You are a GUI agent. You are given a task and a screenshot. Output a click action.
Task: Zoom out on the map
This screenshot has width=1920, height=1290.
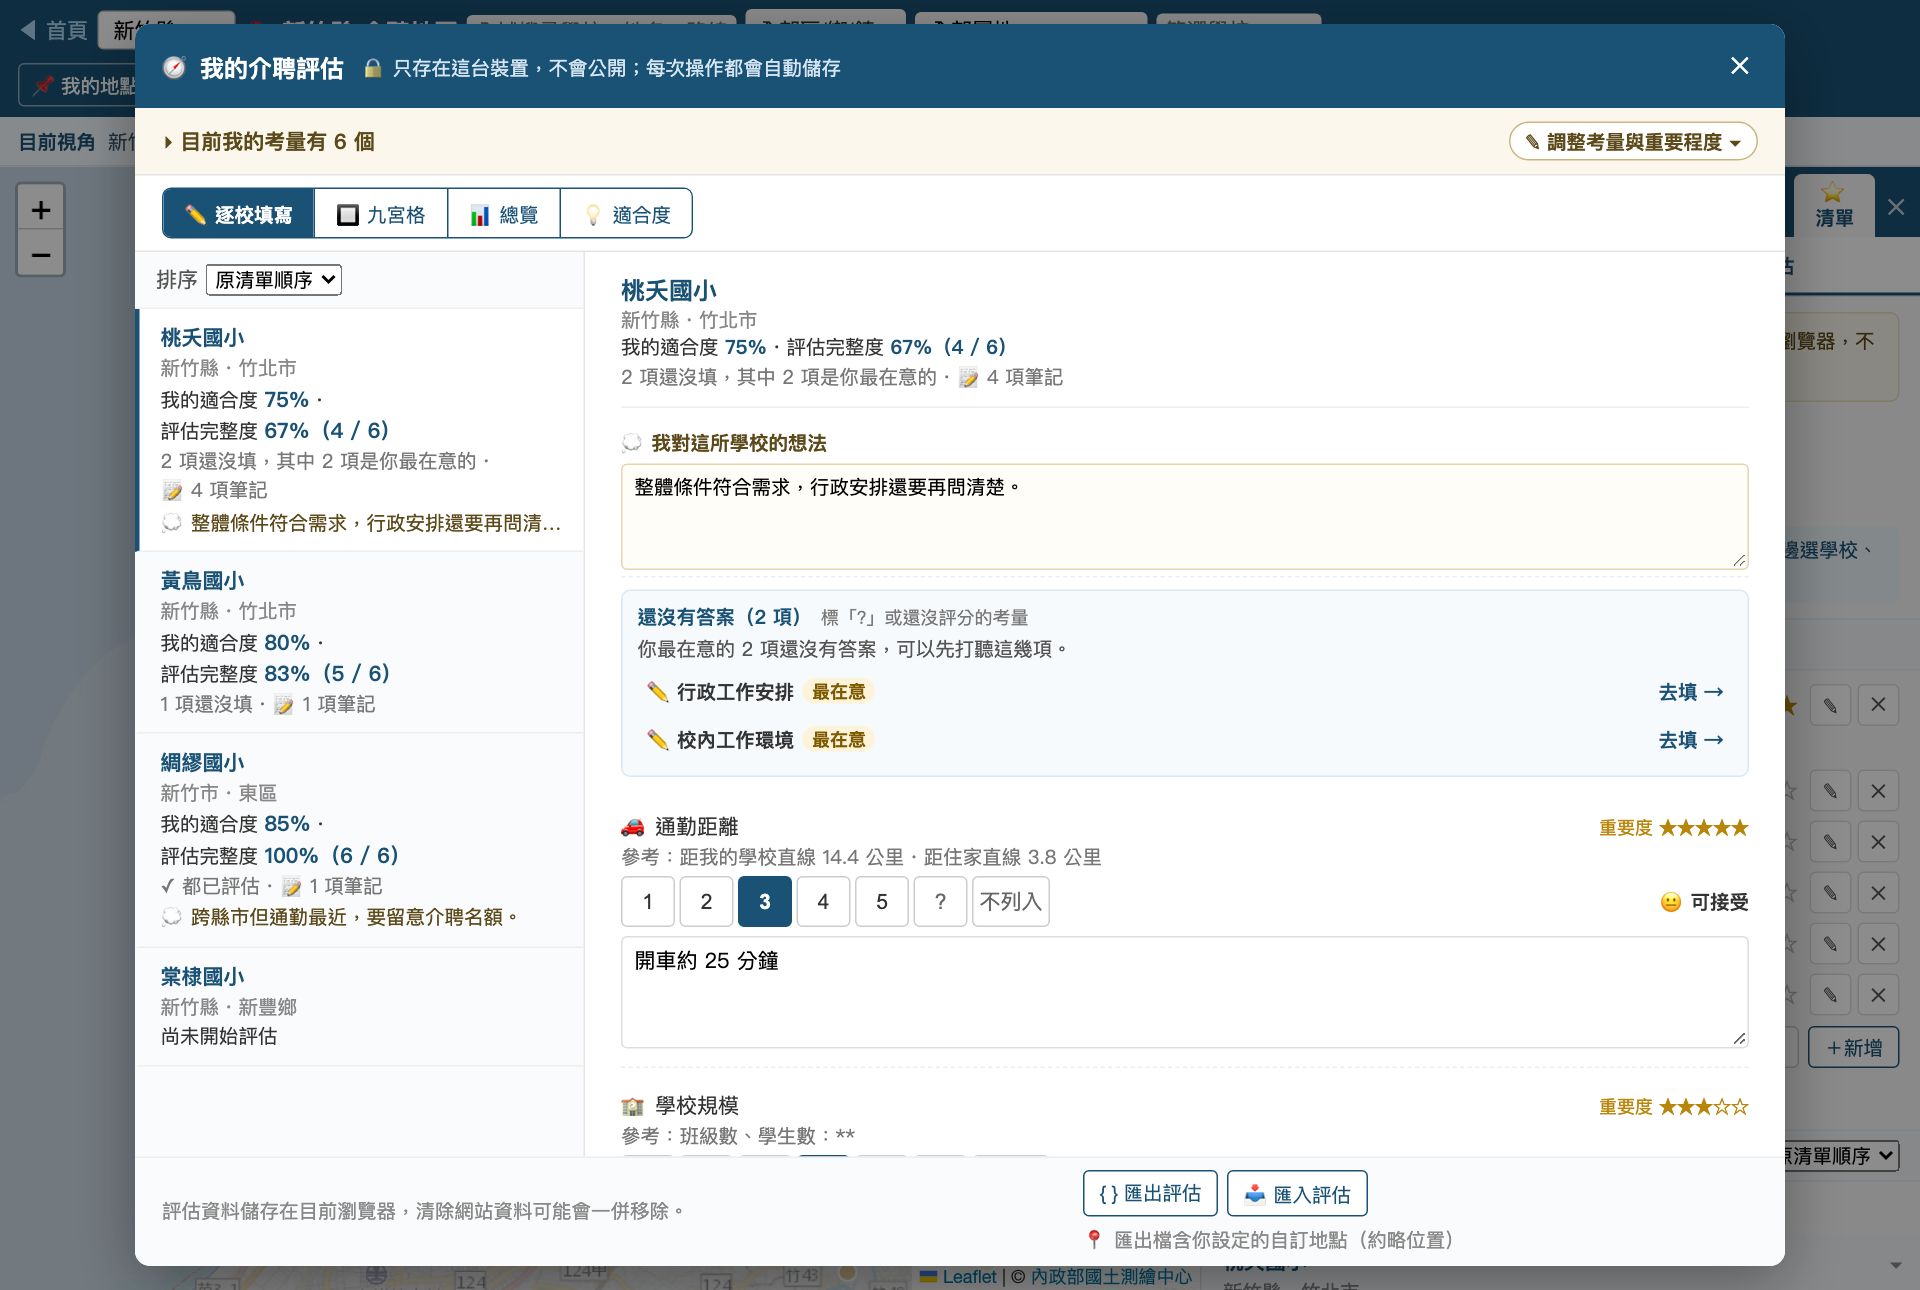[41, 255]
